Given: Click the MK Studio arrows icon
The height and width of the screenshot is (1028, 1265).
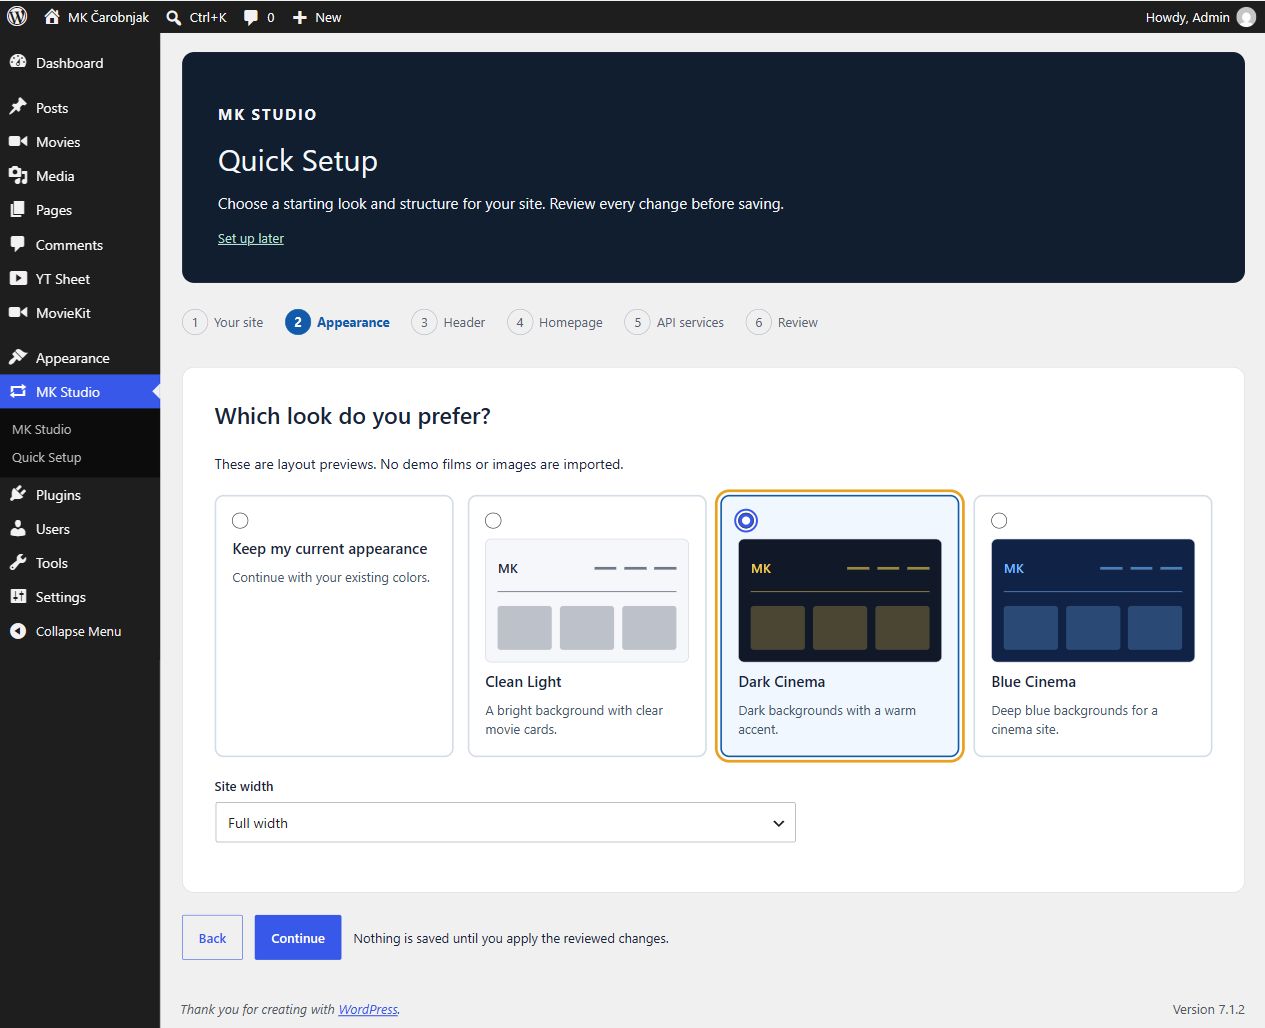Looking at the screenshot, I should [18, 391].
